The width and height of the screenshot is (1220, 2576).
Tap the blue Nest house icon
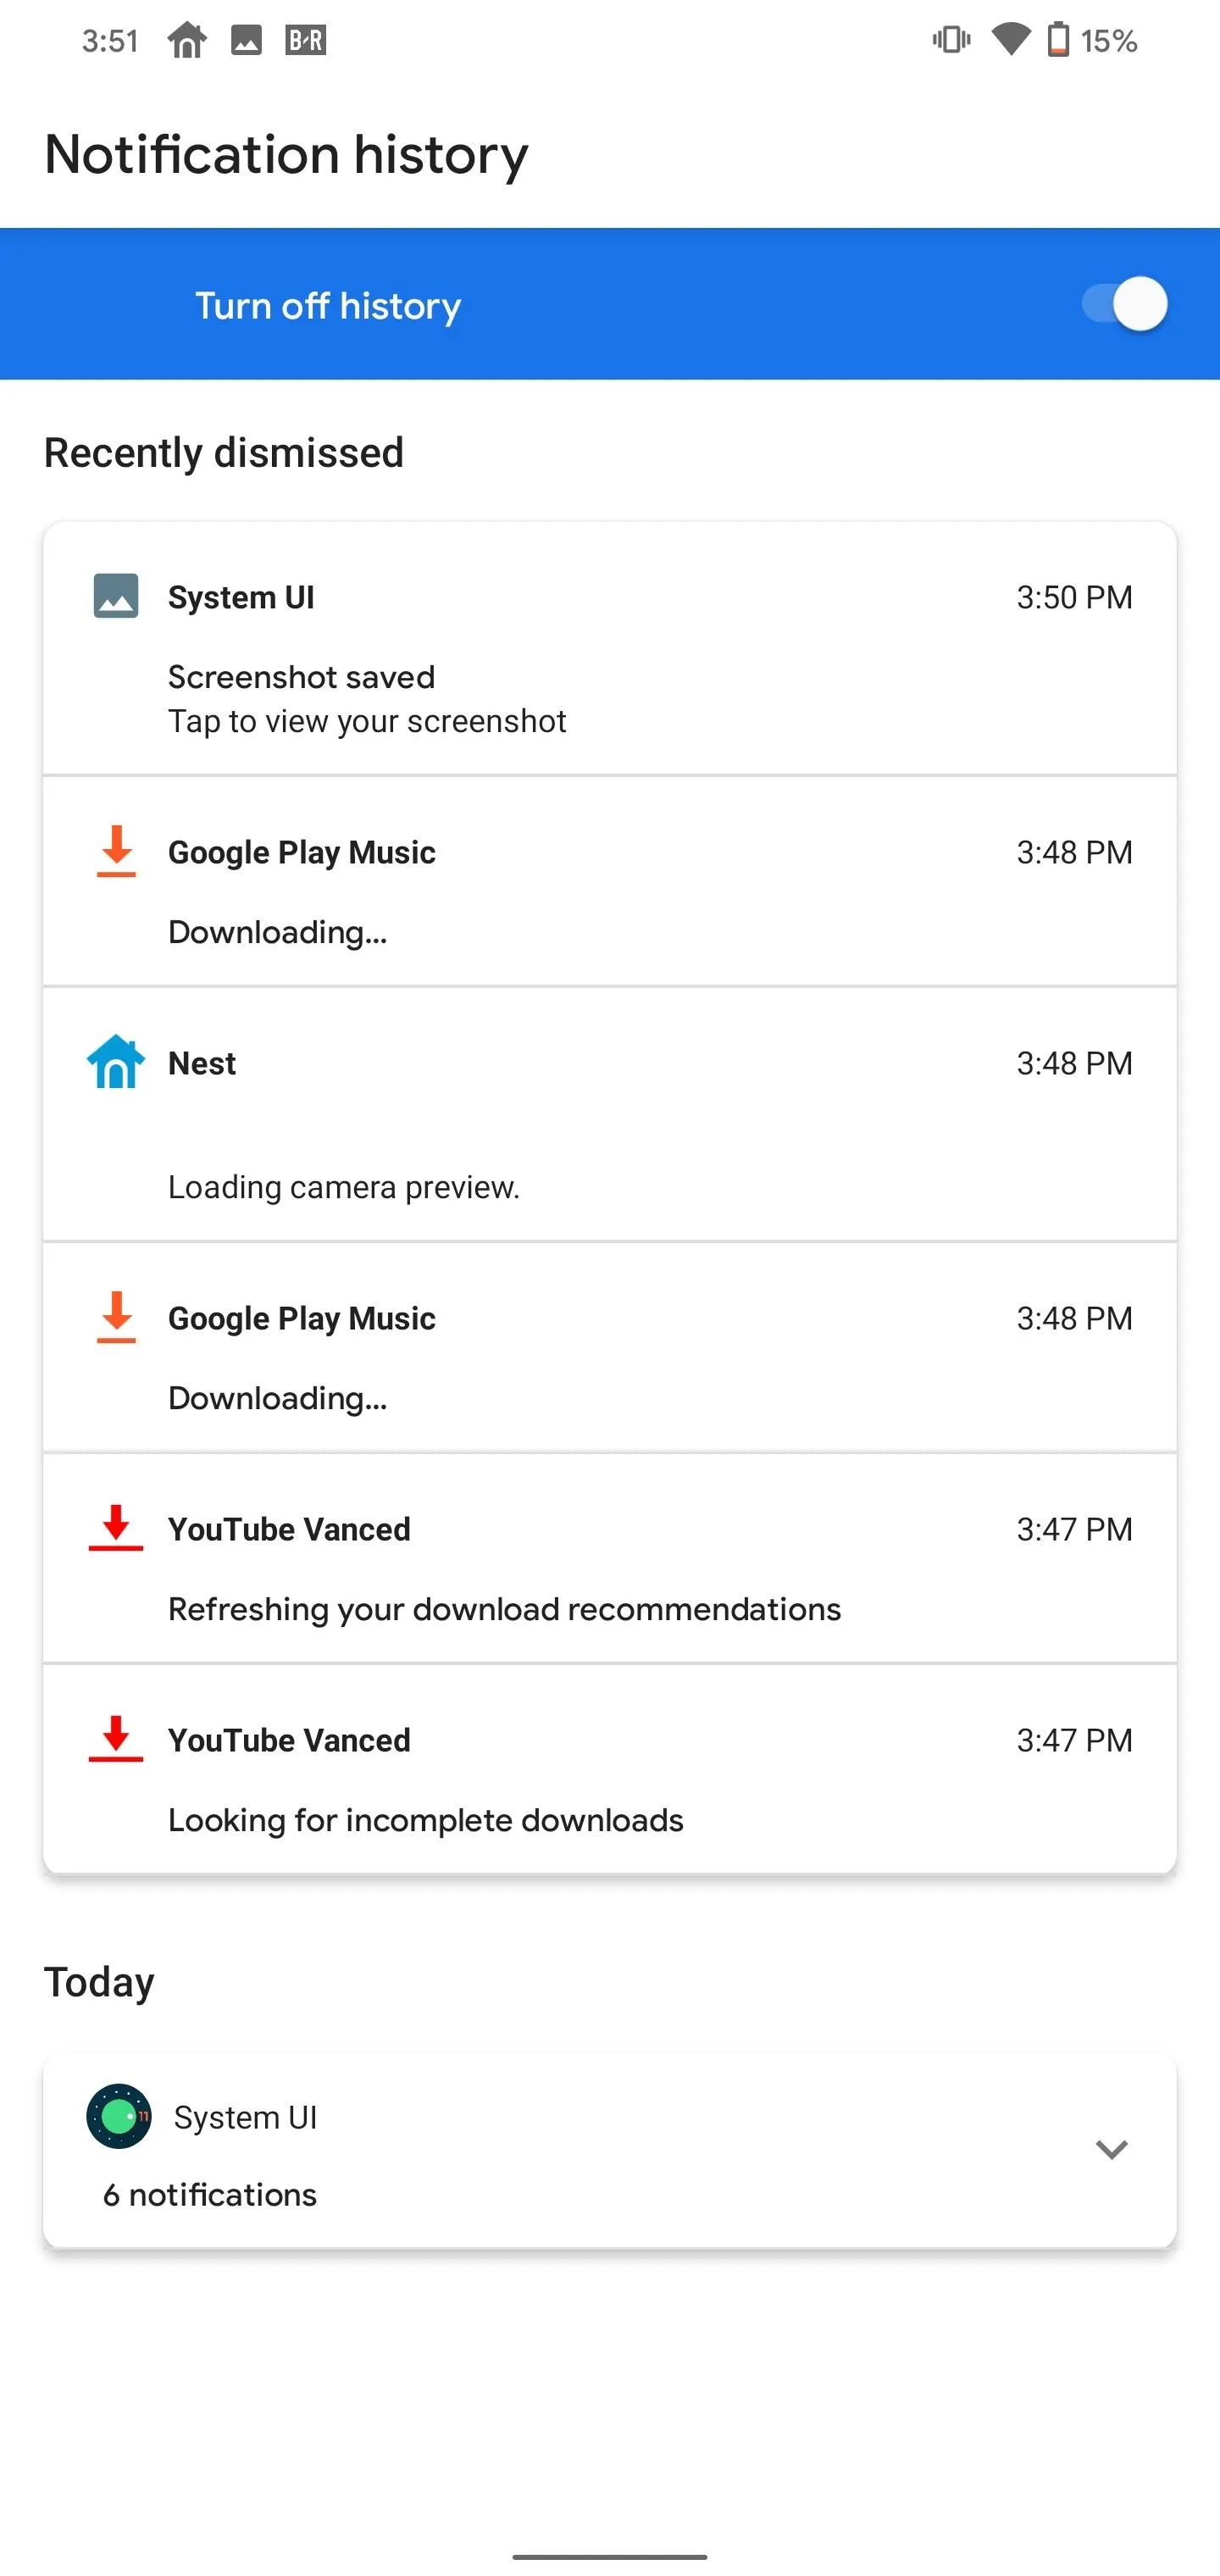pyautogui.click(x=116, y=1062)
